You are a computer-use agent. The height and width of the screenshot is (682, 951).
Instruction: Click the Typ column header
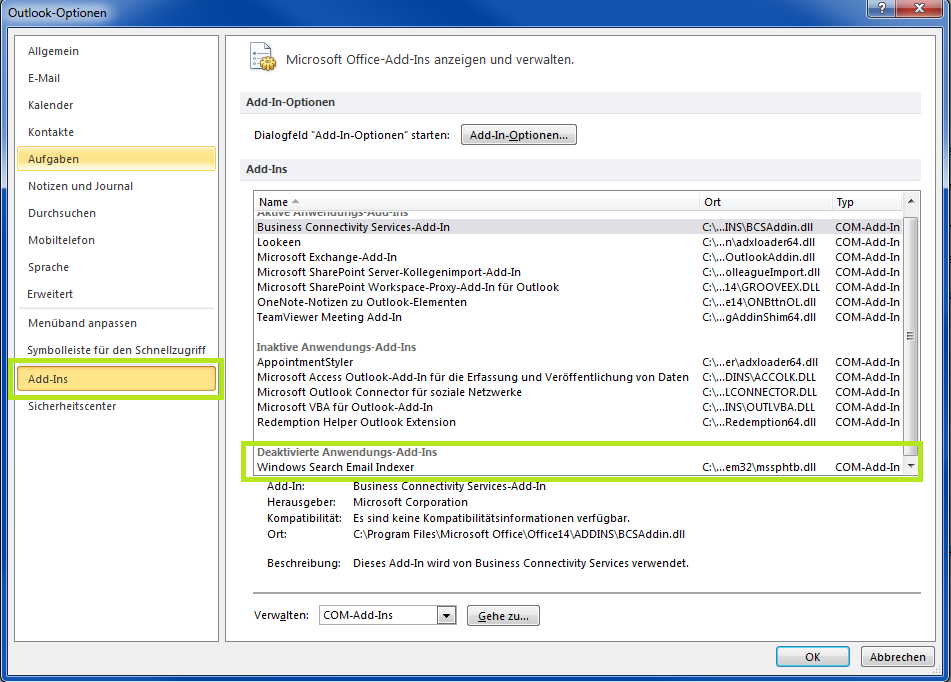(x=867, y=202)
